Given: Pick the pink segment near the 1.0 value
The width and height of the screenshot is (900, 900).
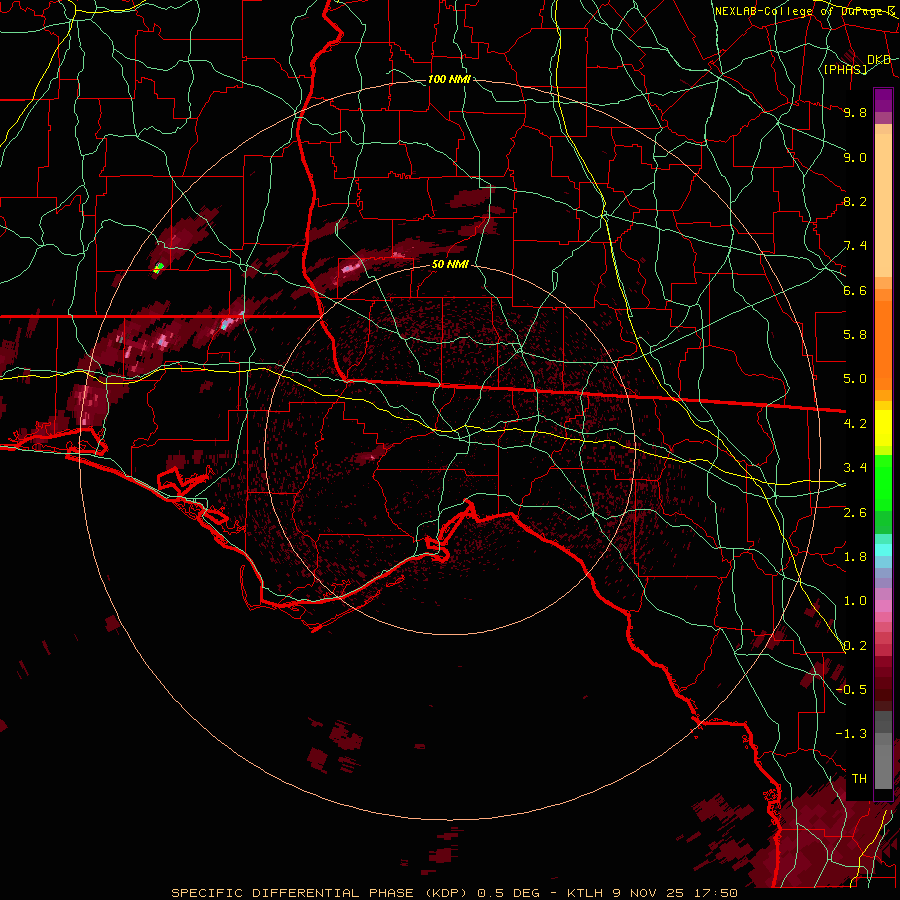Looking at the screenshot, I should point(883,606).
